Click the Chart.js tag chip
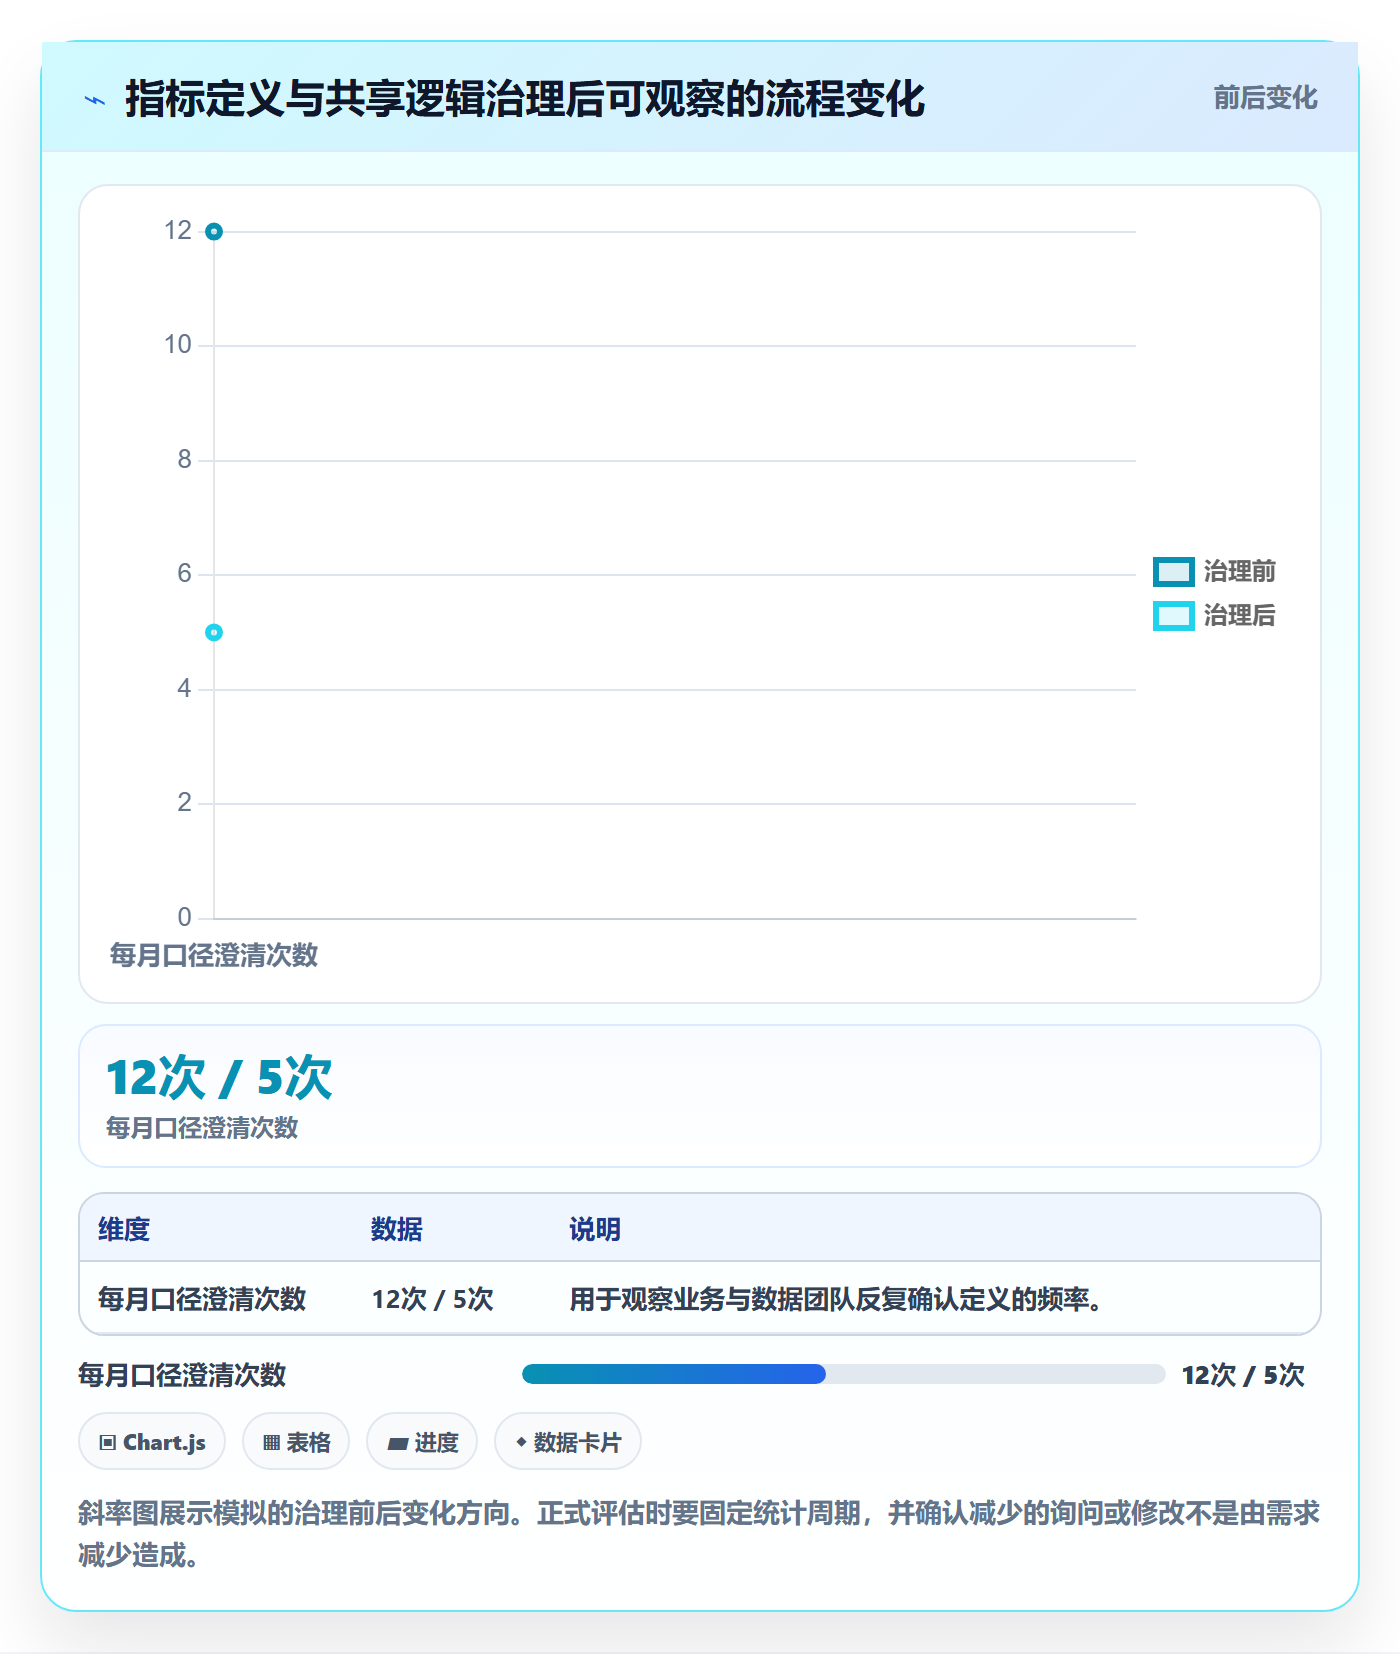This screenshot has width=1400, height=1654. click(x=152, y=1442)
